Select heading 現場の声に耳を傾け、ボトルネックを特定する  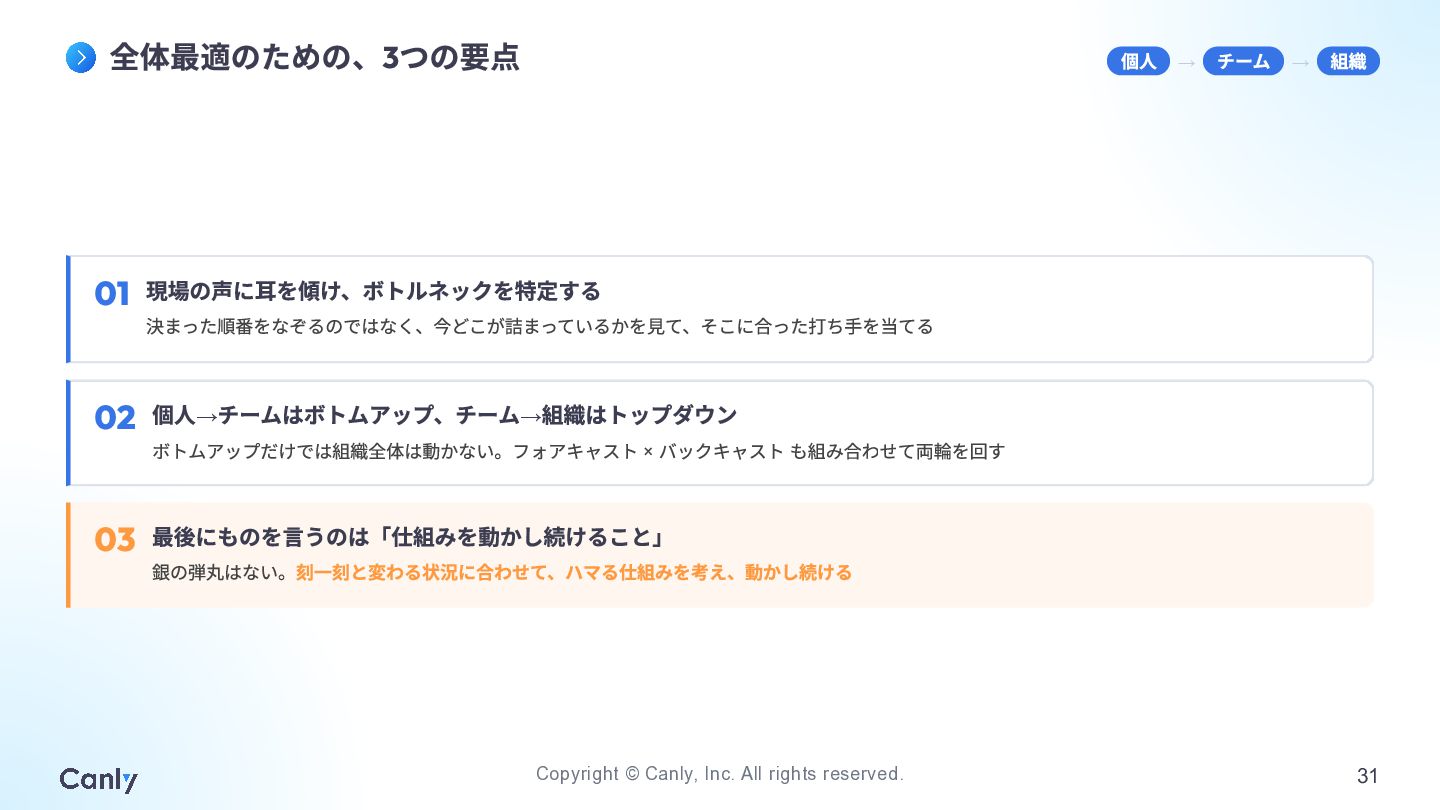coord(373,291)
